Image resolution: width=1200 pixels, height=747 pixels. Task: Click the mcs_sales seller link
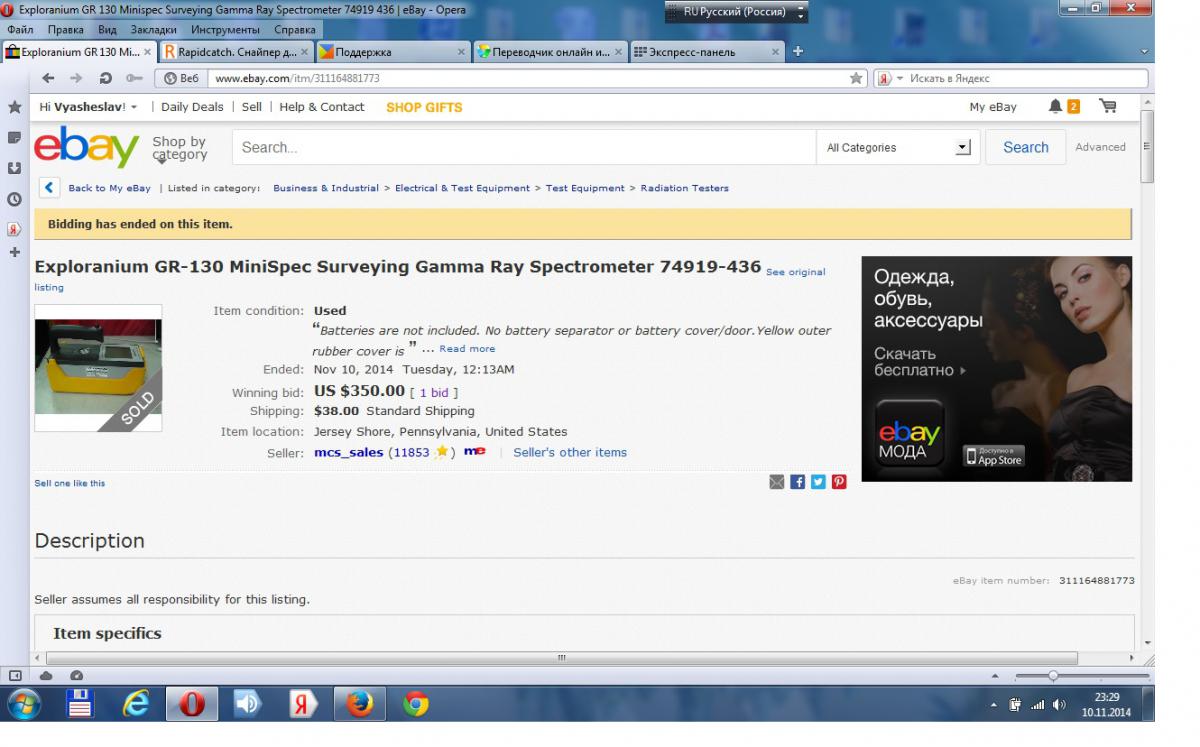(348, 453)
